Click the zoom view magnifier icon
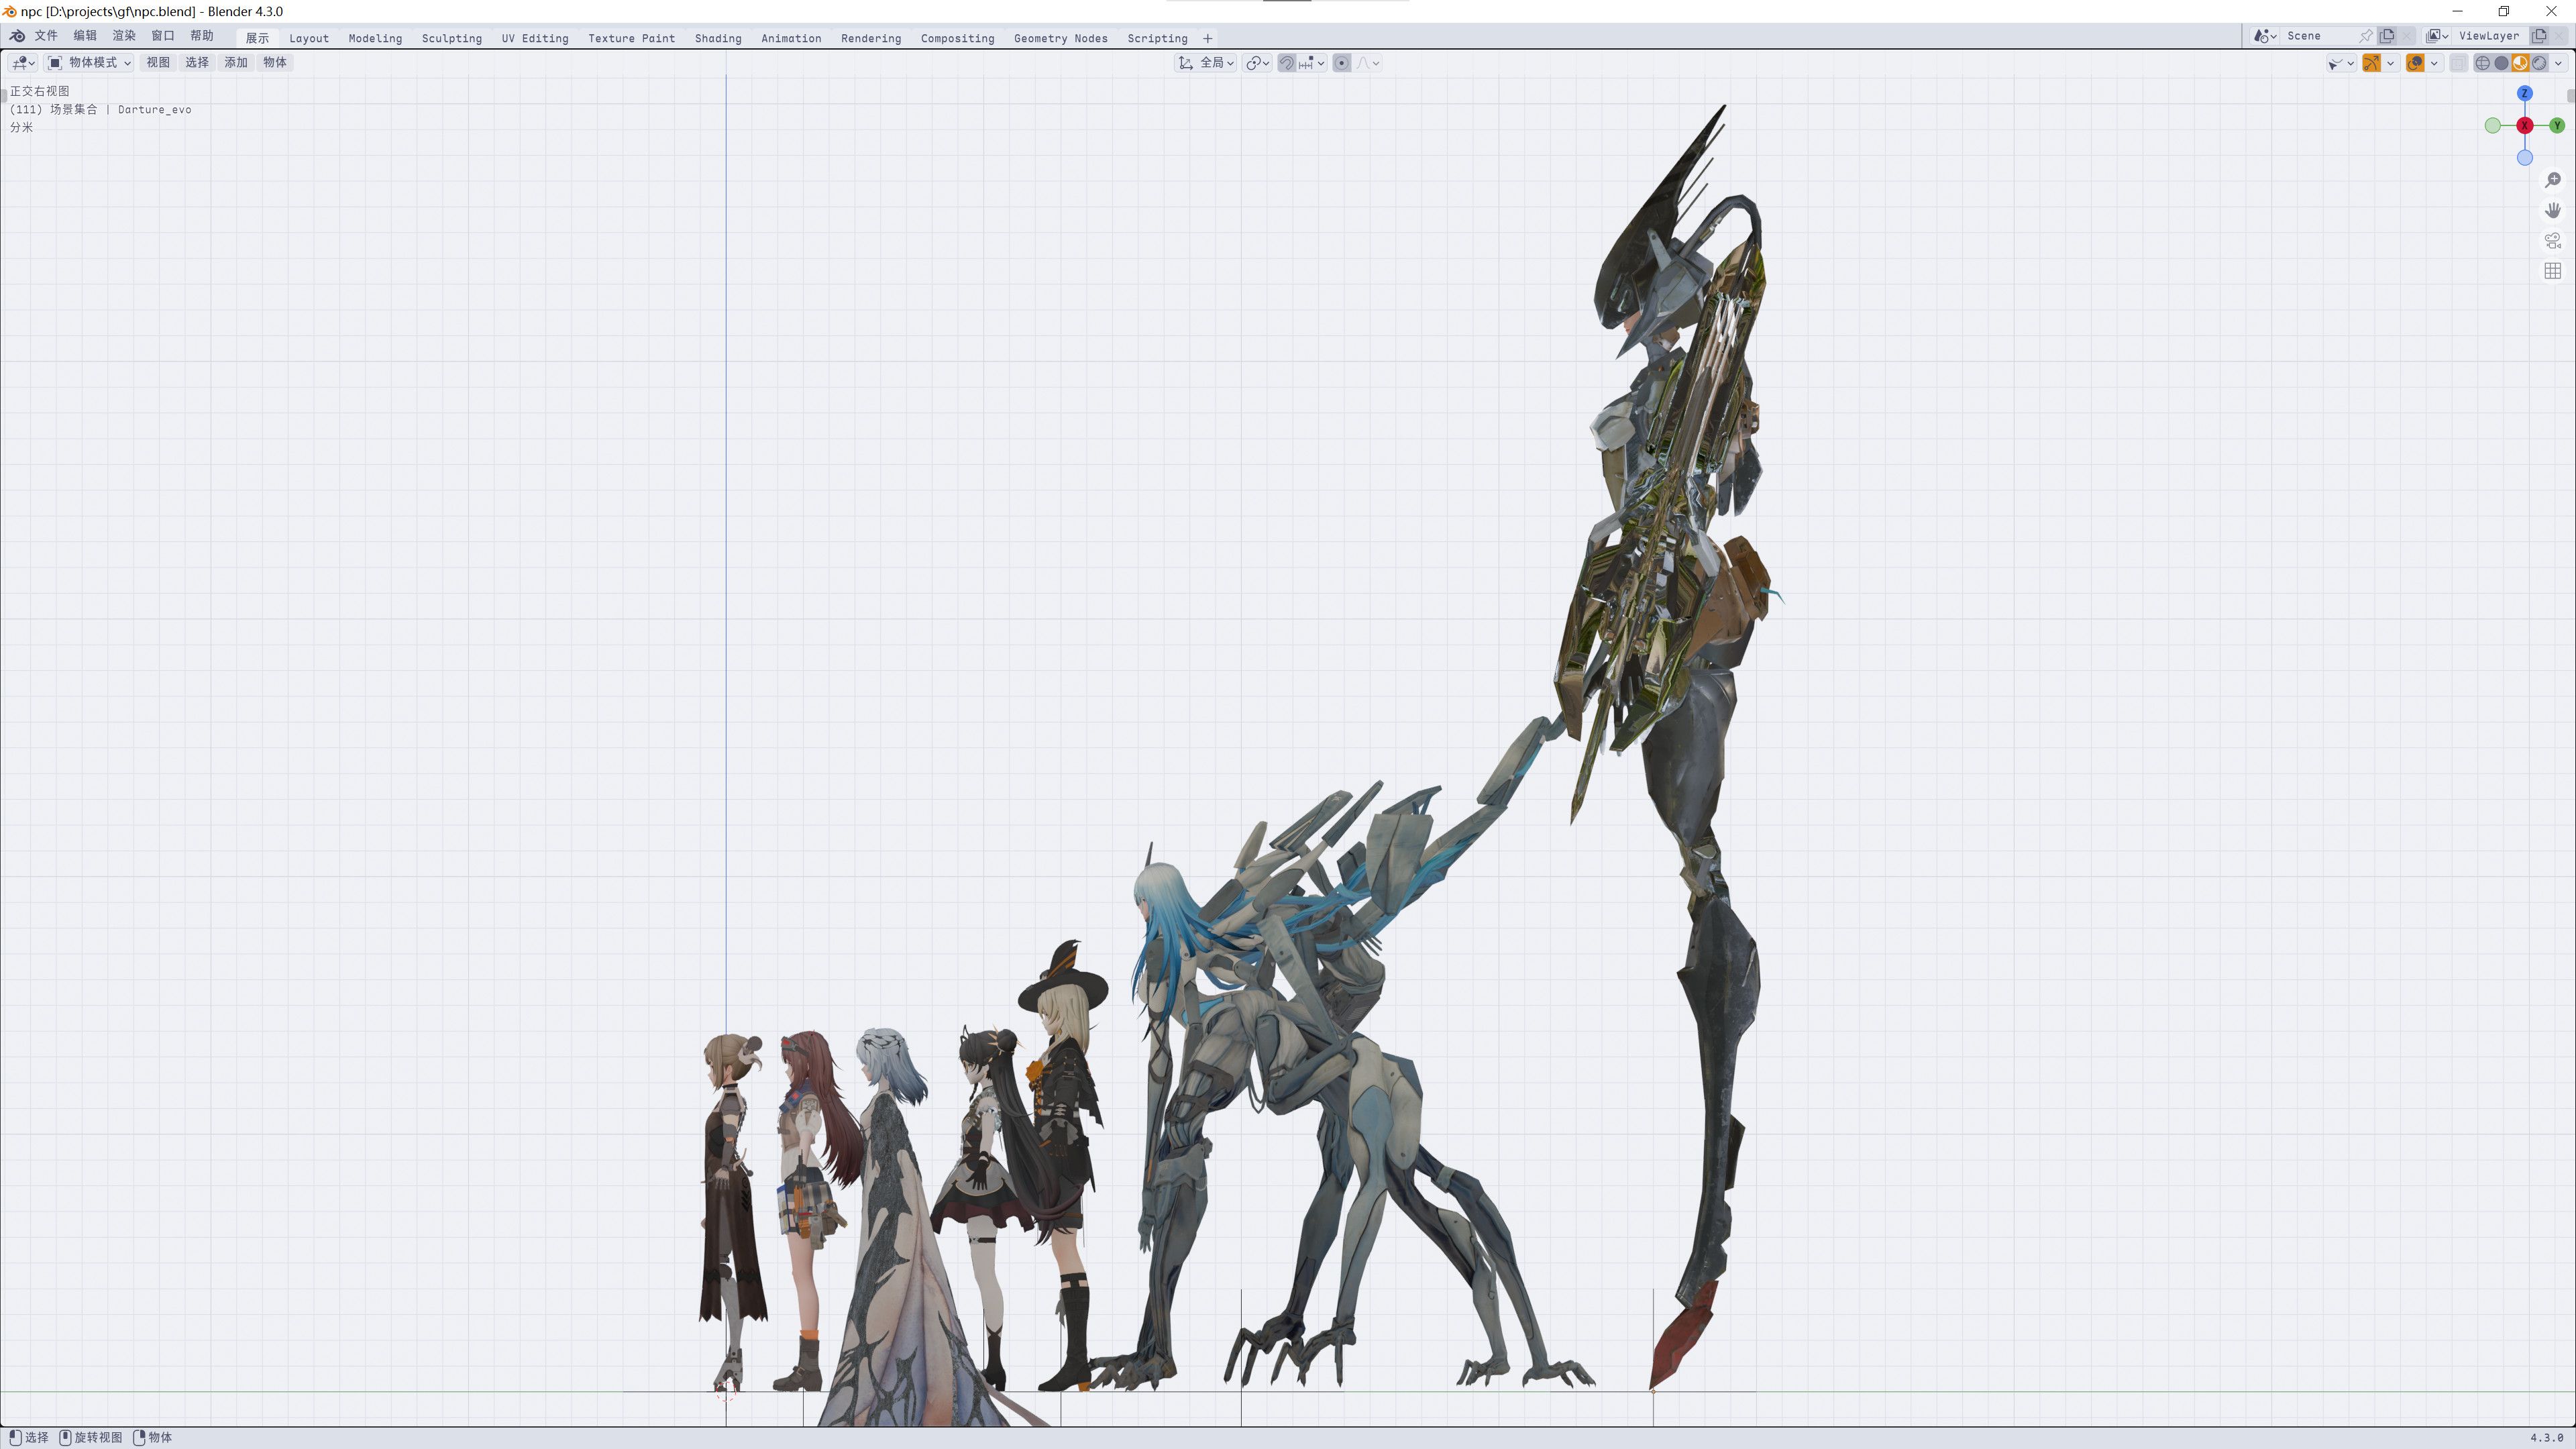 pyautogui.click(x=2553, y=180)
